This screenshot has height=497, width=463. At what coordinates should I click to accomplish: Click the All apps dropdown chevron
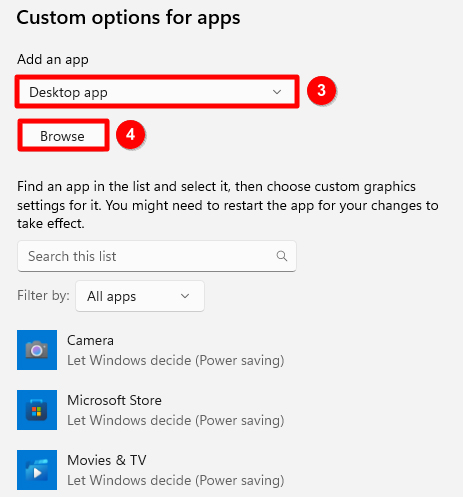click(185, 296)
